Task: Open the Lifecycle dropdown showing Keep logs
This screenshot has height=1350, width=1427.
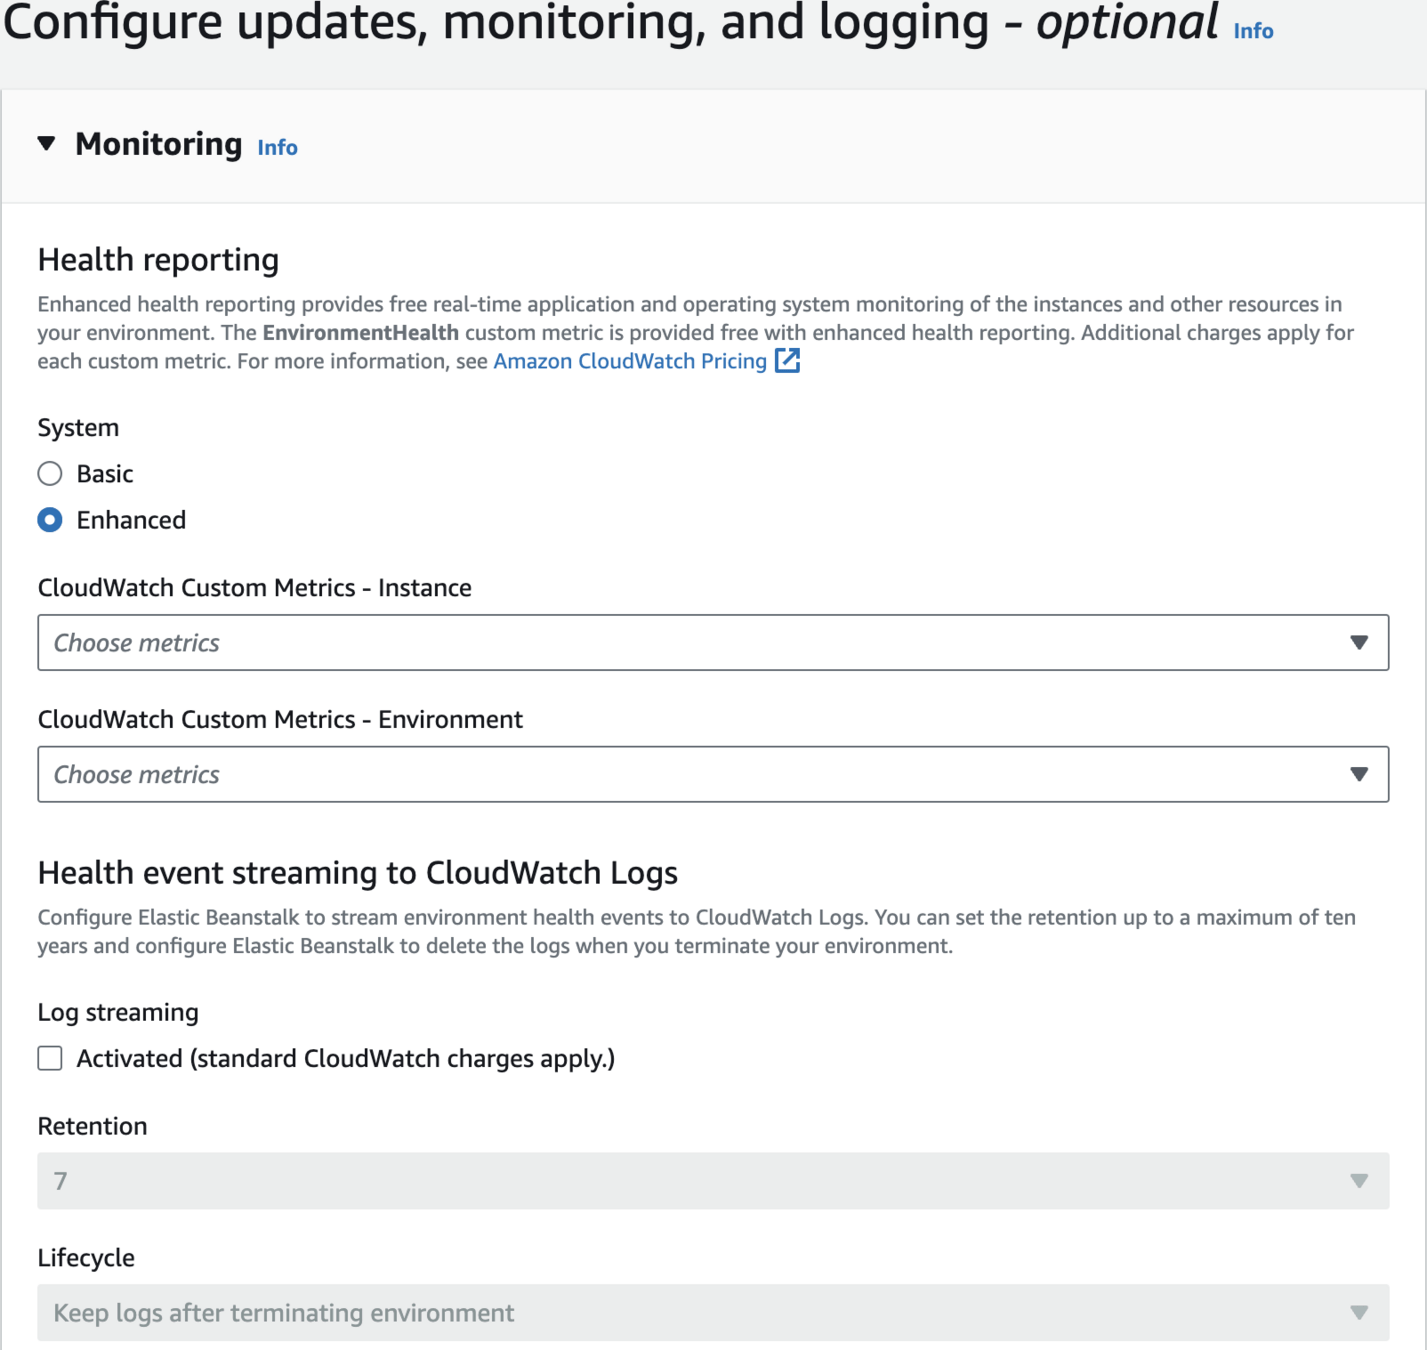Action: click(700, 1313)
